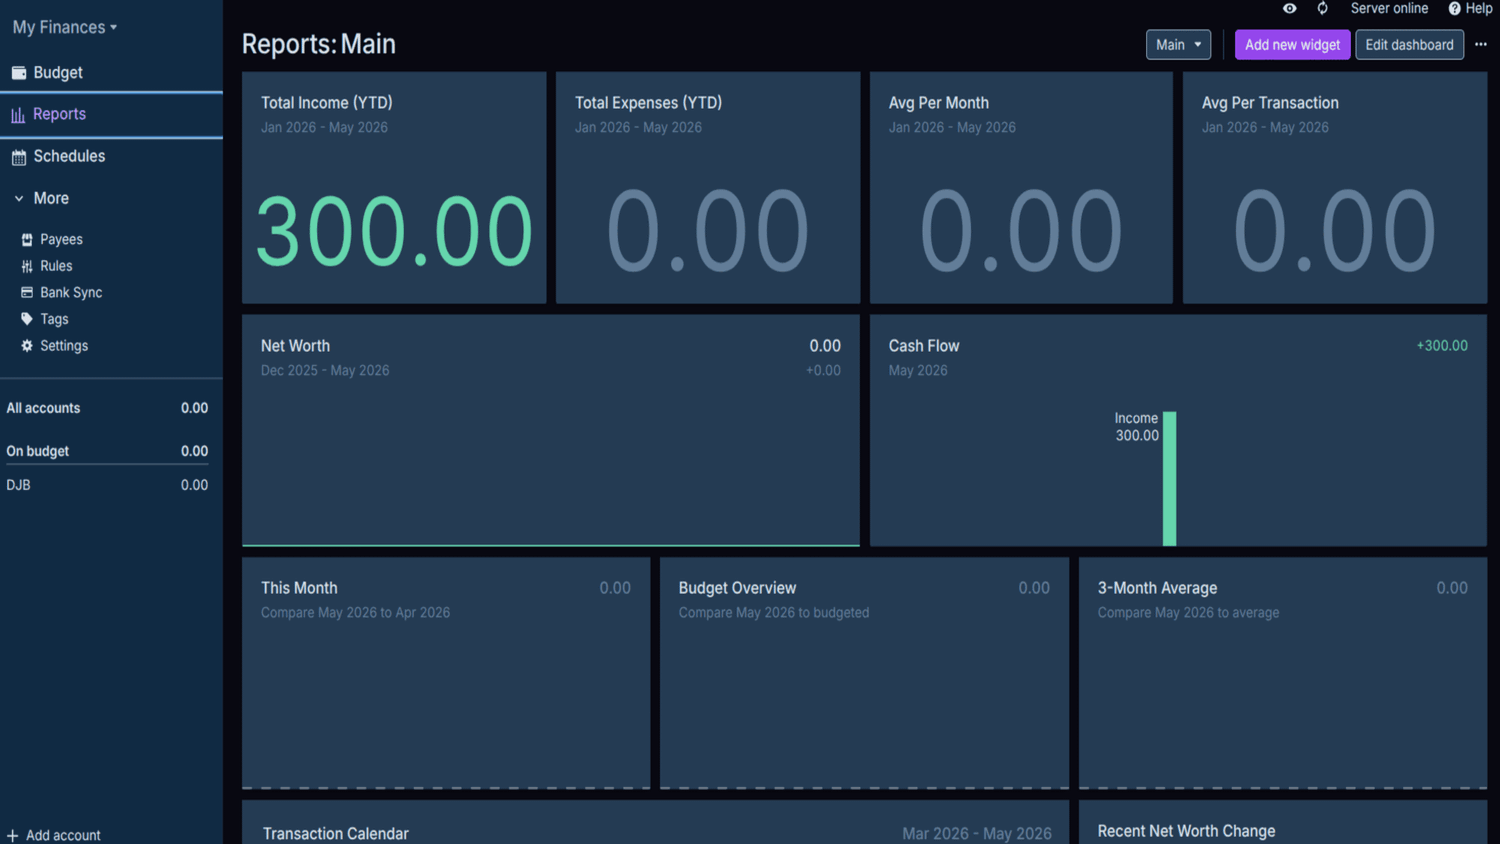
Task: Open the My Finances budget dropdown
Action: 65,27
